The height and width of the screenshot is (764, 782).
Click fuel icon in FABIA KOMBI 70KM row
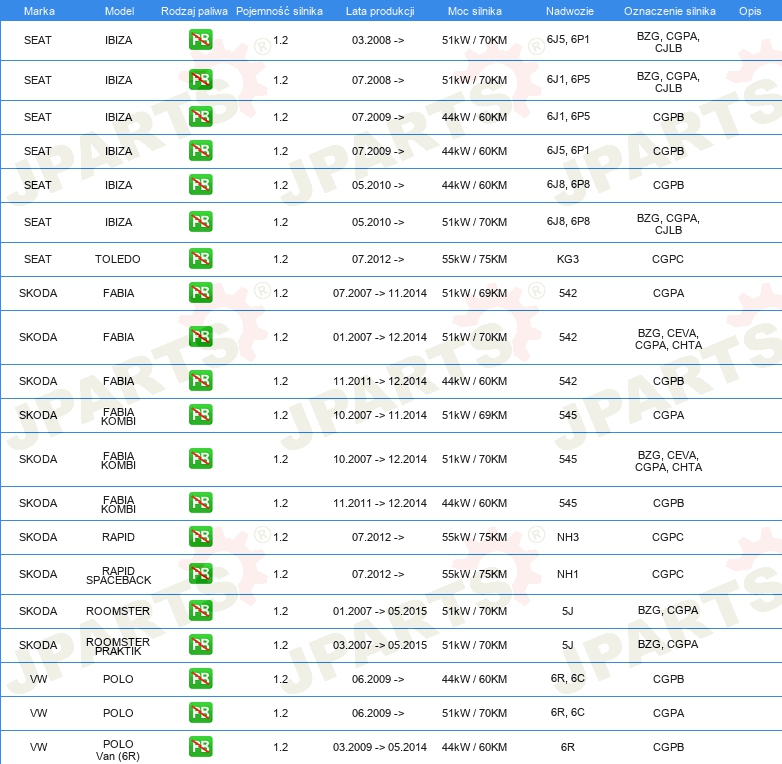200,459
